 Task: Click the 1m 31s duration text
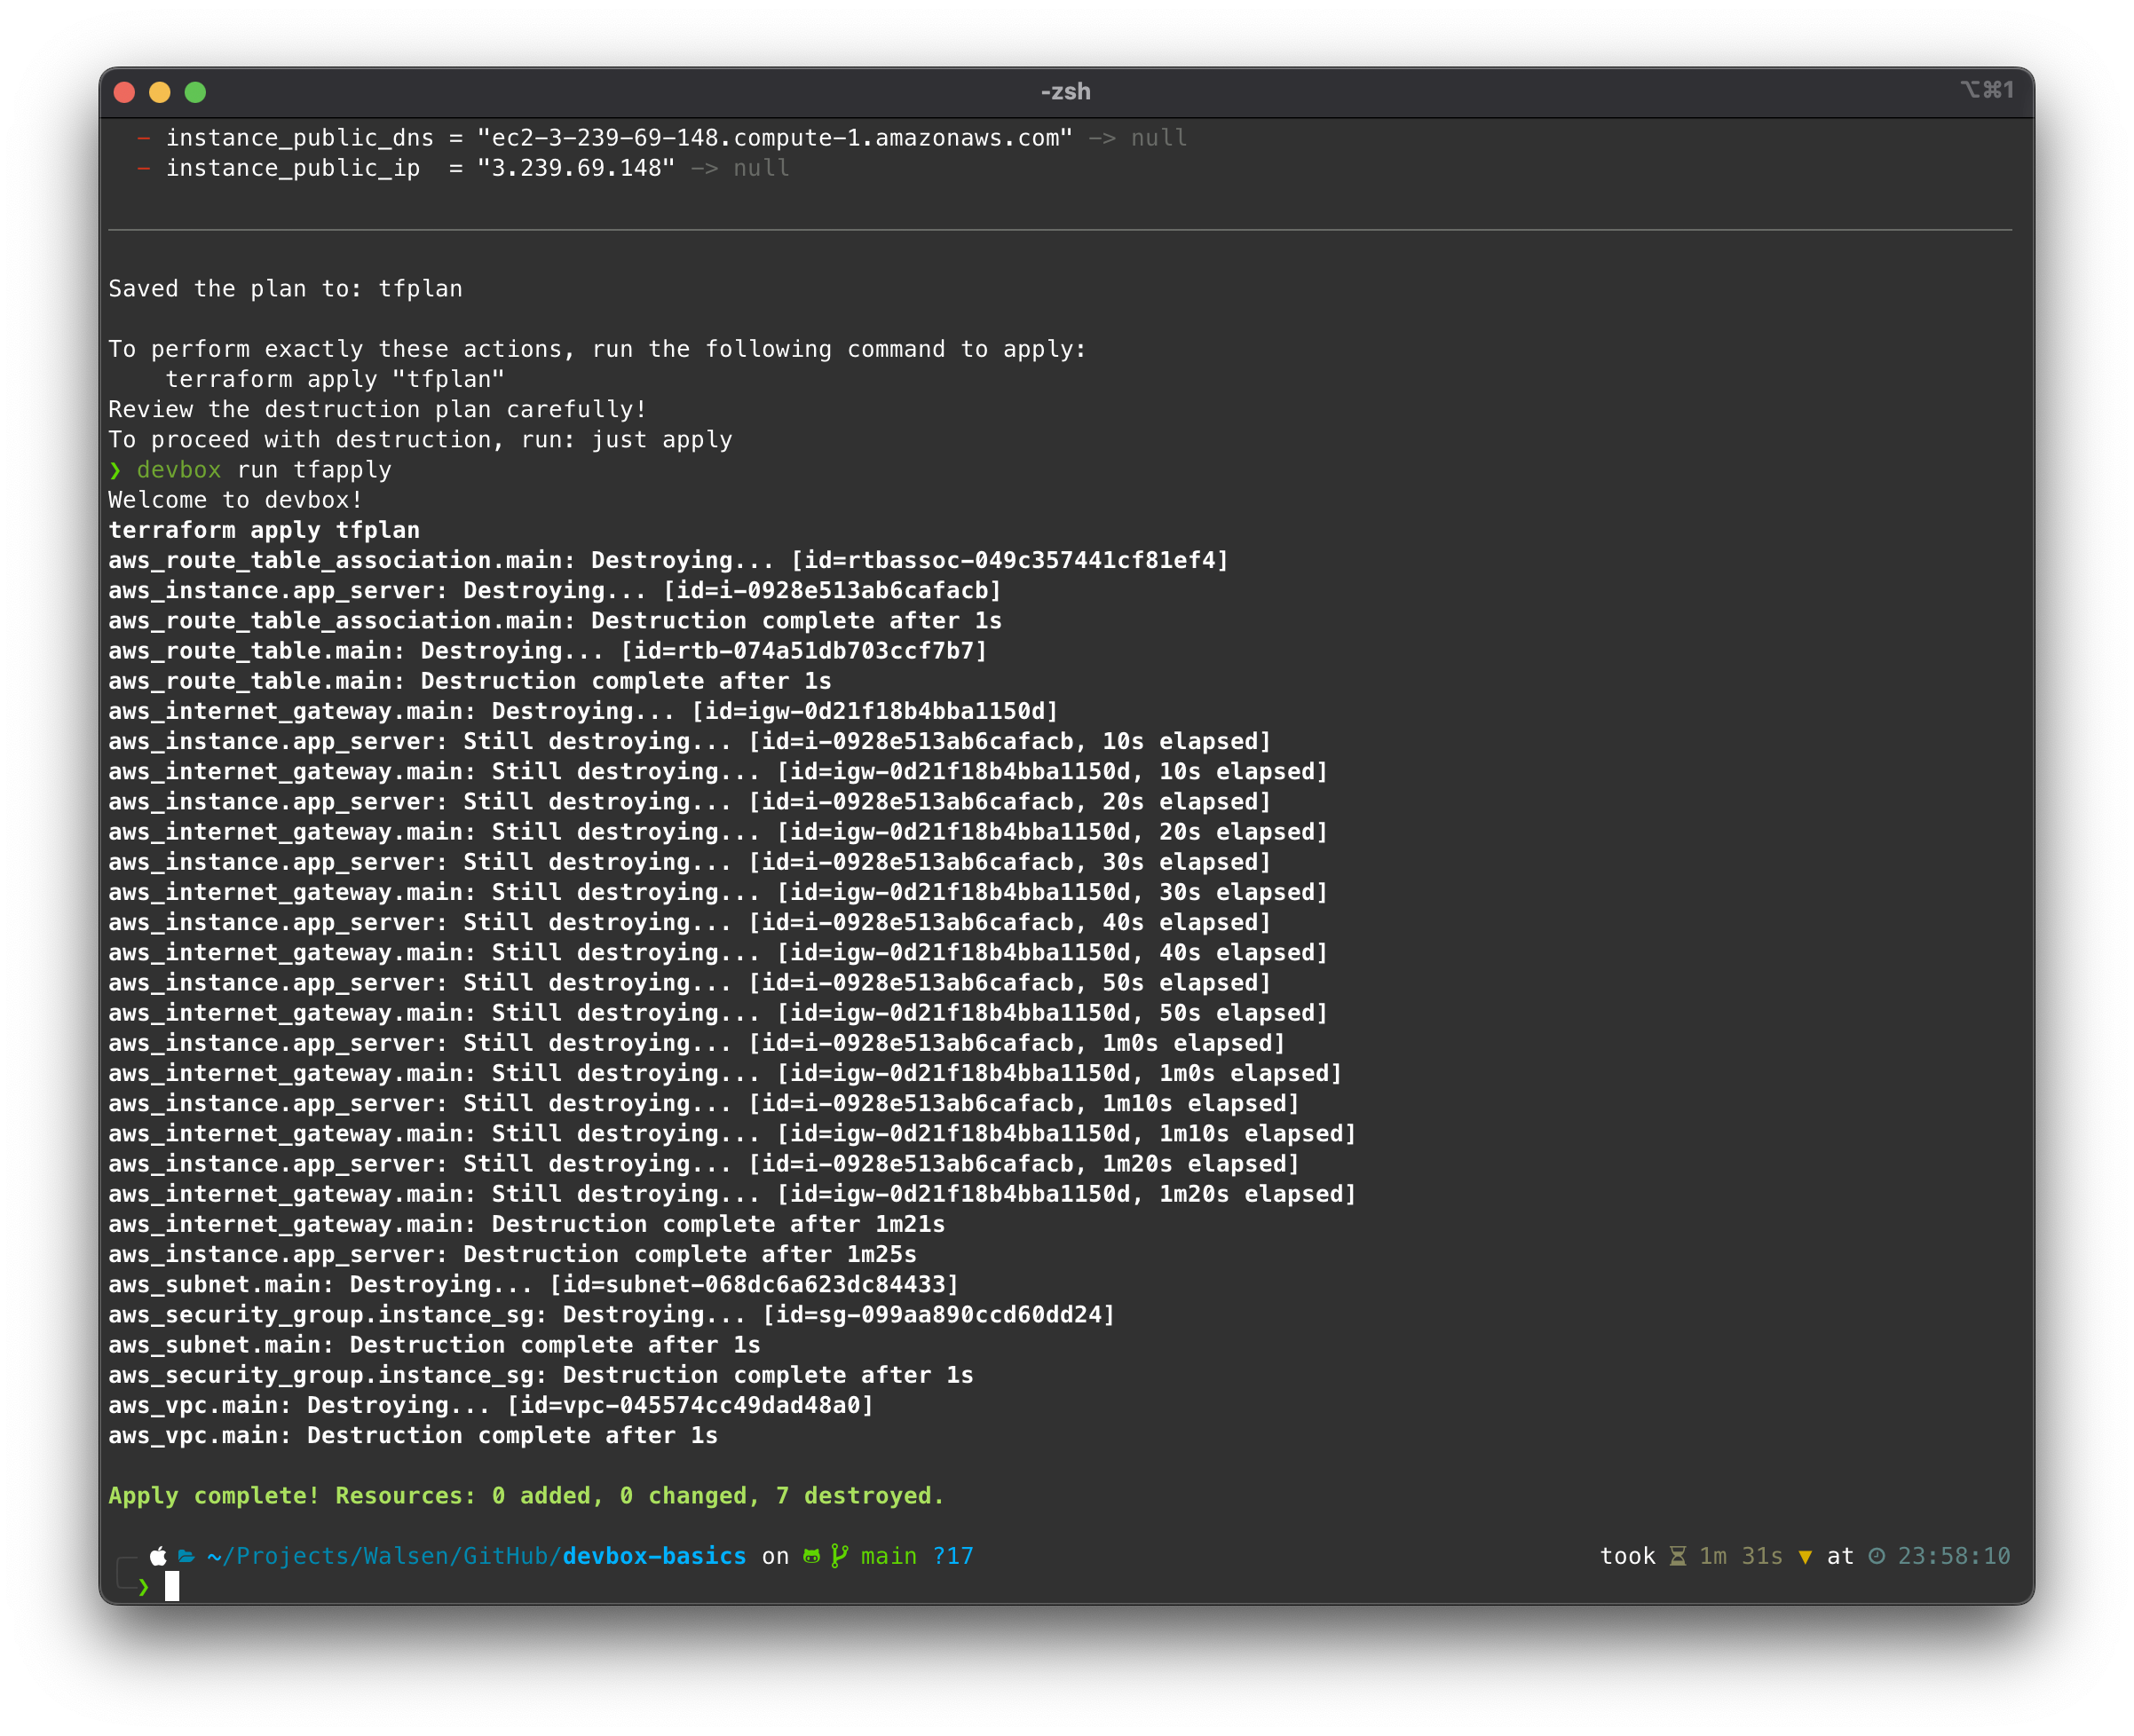pos(1741,1556)
